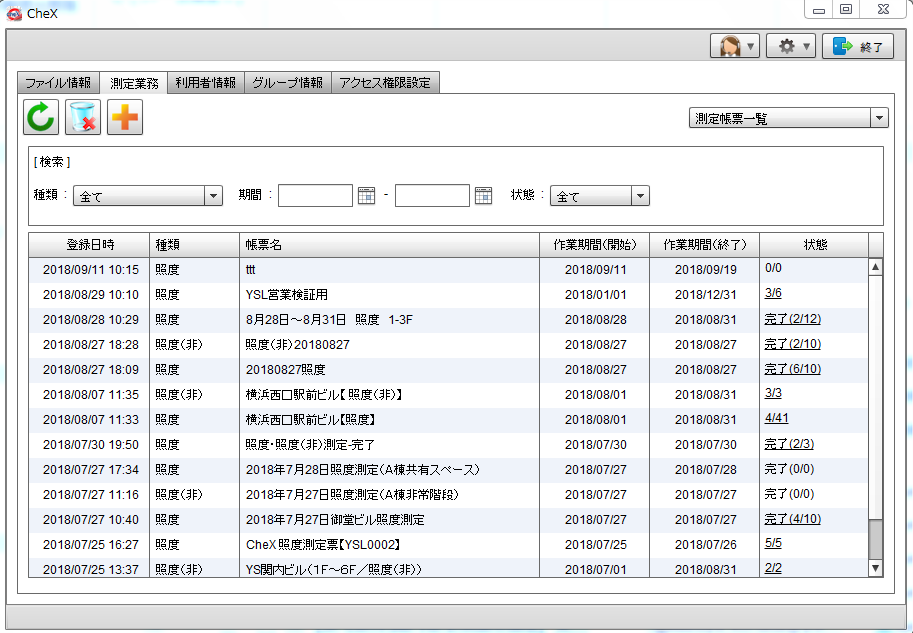Select 照度・照度(非)測定-完了 row
The height and width of the screenshot is (633, 913).
(448, 445)
